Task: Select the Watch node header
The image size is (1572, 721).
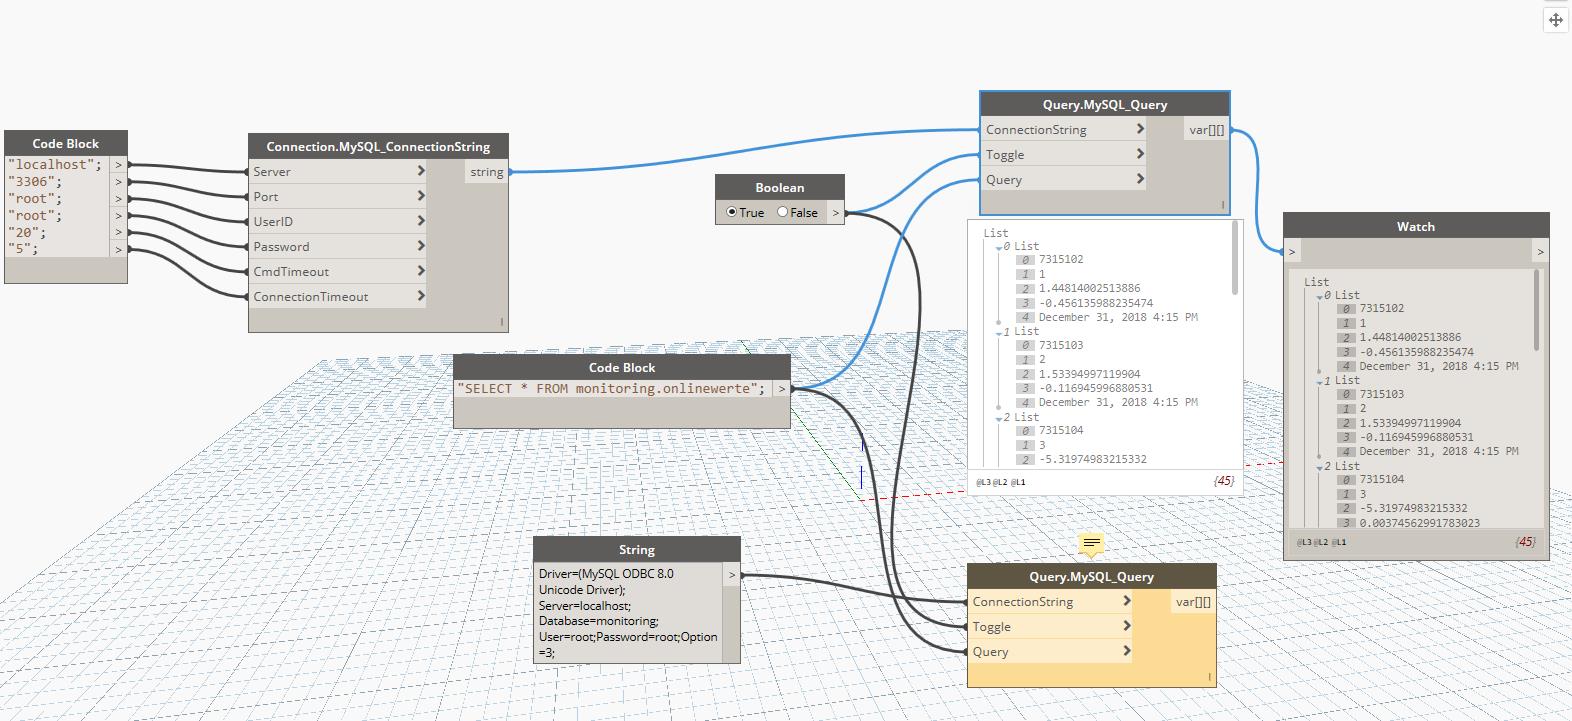Action: pos(1416,226)
